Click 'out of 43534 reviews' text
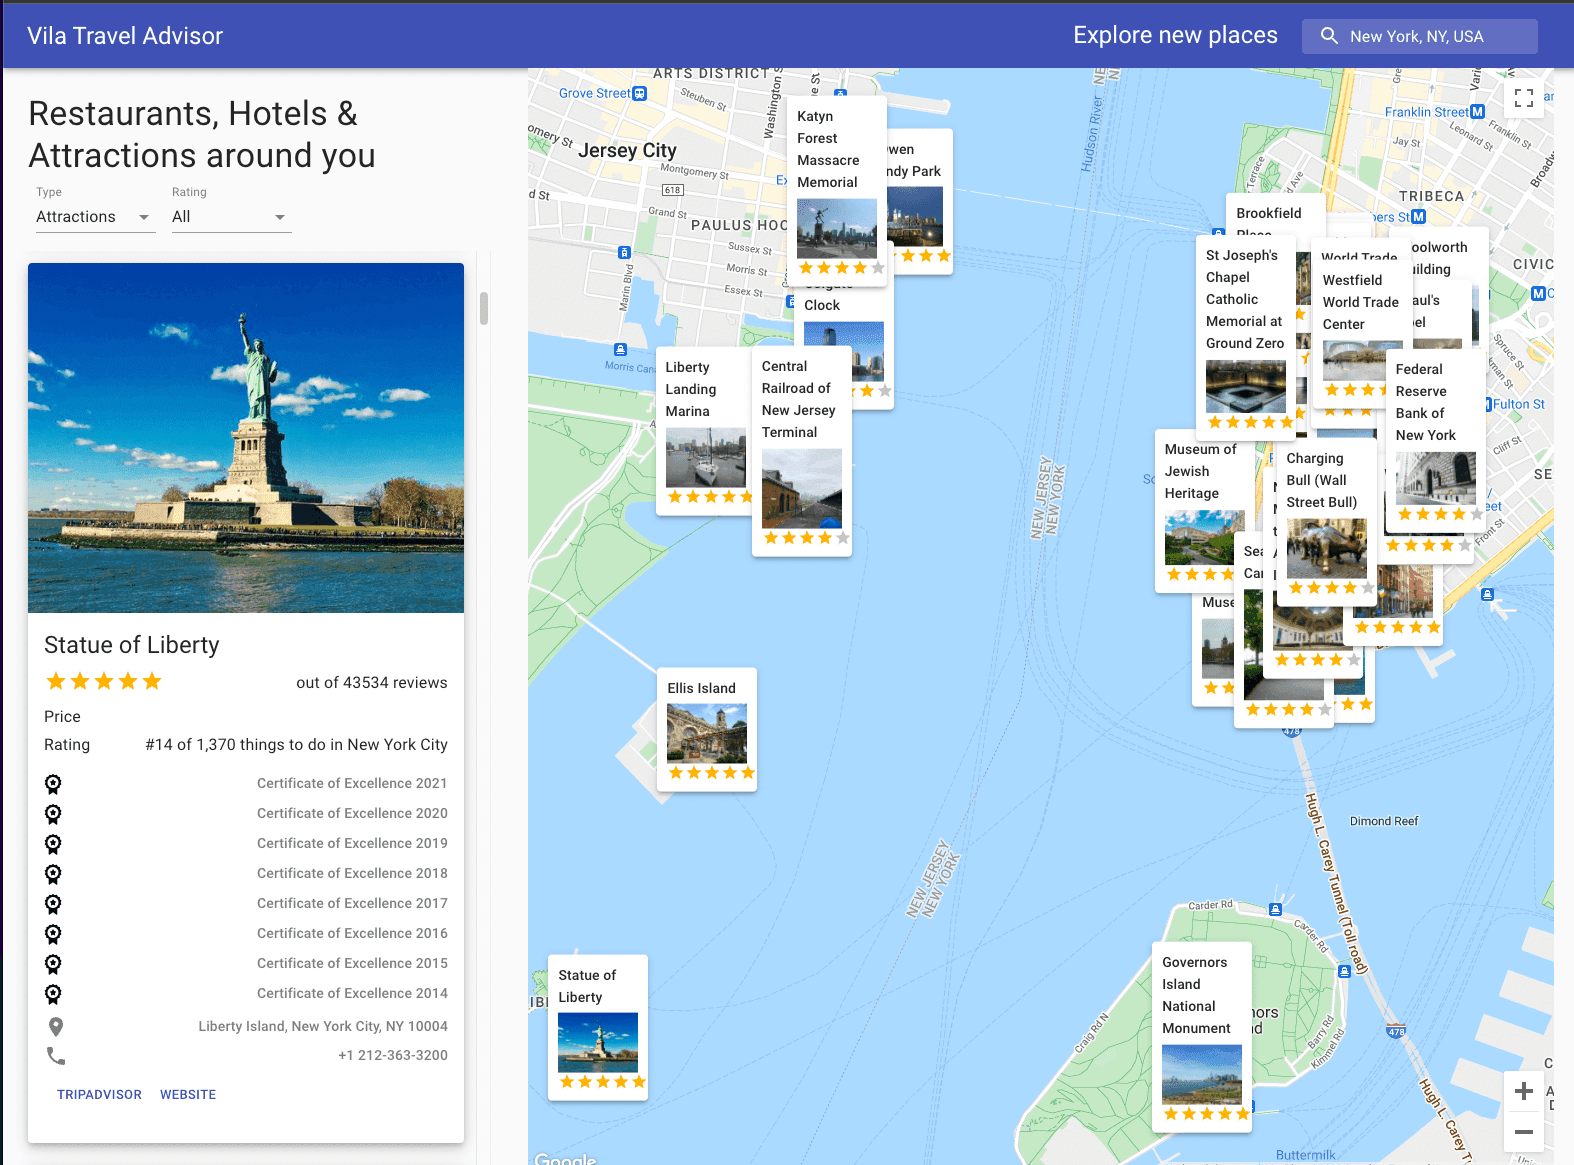The height and width of the screenshot is (1165, 1574). coord(372,683)
